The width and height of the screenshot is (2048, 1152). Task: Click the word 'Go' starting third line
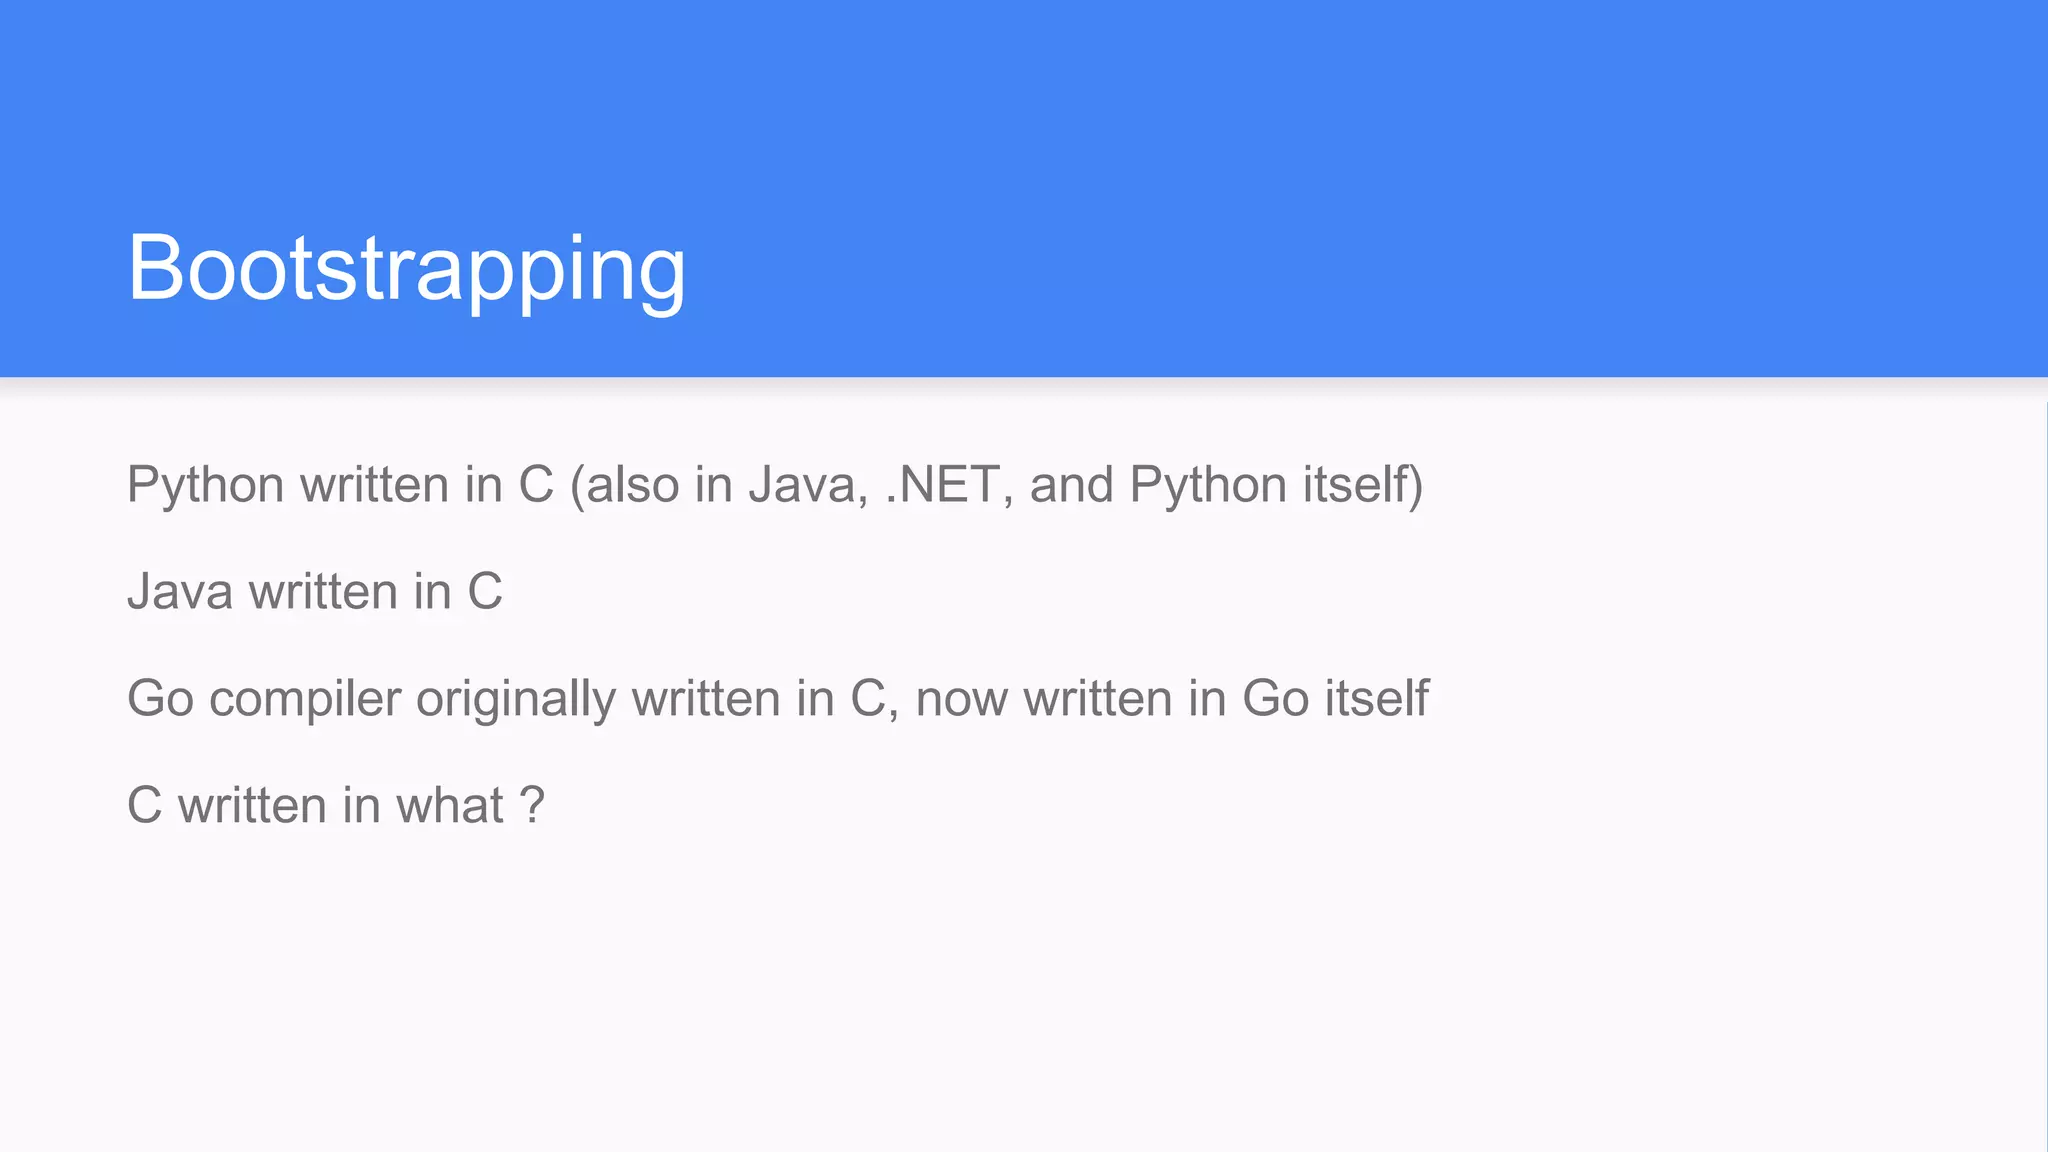pyautogui.click(x=160, y=698)
